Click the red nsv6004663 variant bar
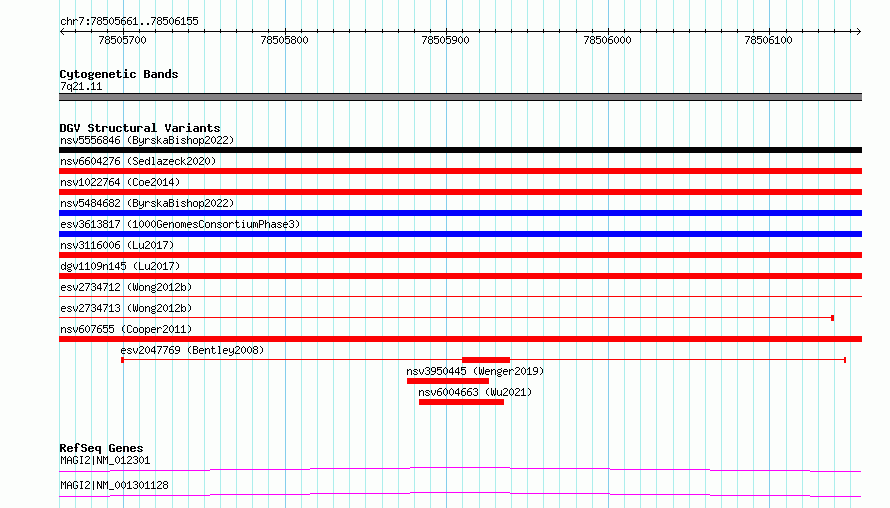890x508 pixels. 461,402
